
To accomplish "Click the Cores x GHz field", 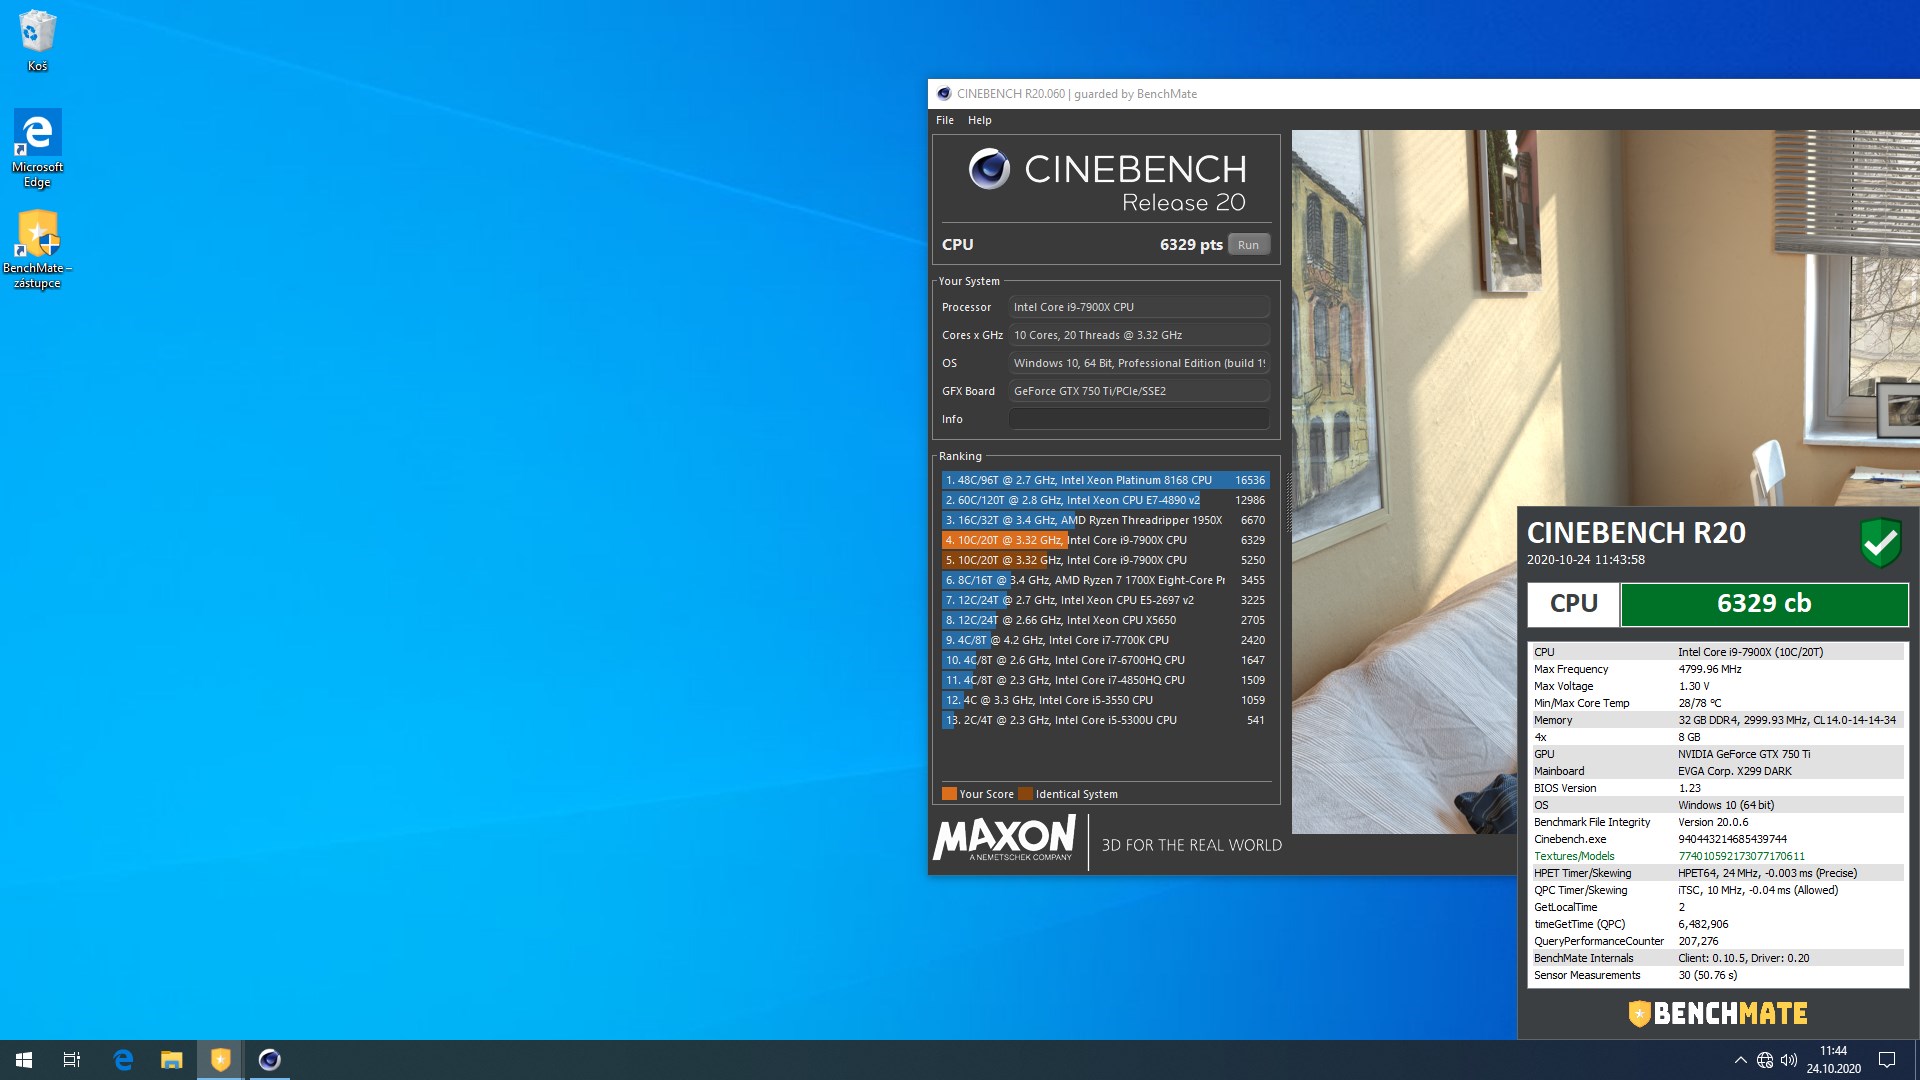I will pos(1139,335).
